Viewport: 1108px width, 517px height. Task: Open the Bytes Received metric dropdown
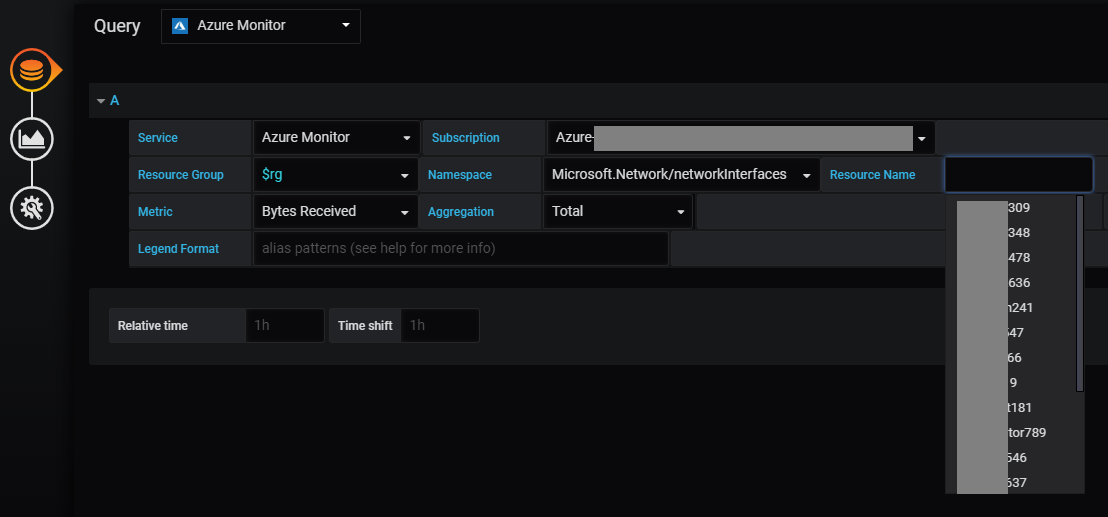335,212
